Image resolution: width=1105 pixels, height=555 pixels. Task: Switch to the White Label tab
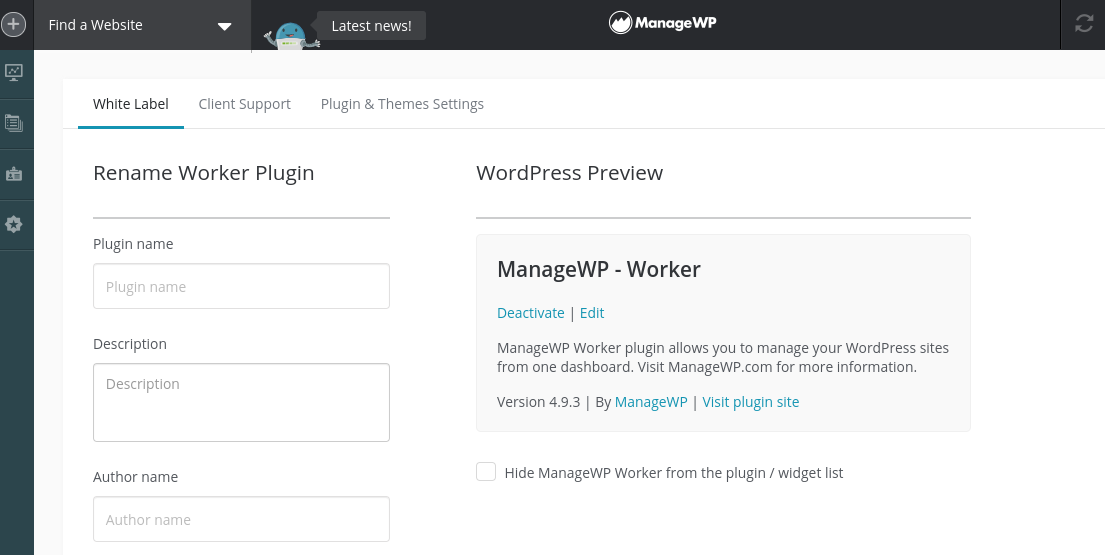[x=131, y=104]
